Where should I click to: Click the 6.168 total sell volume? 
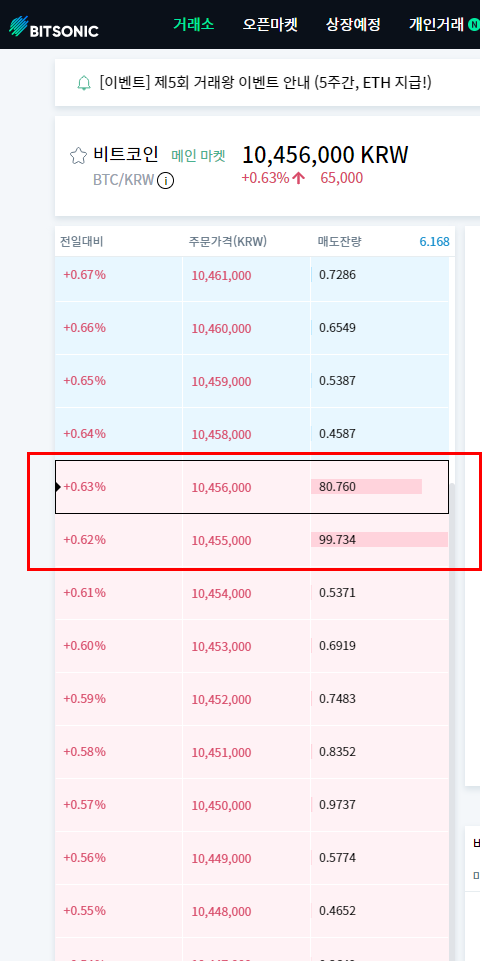pos(434,241)
